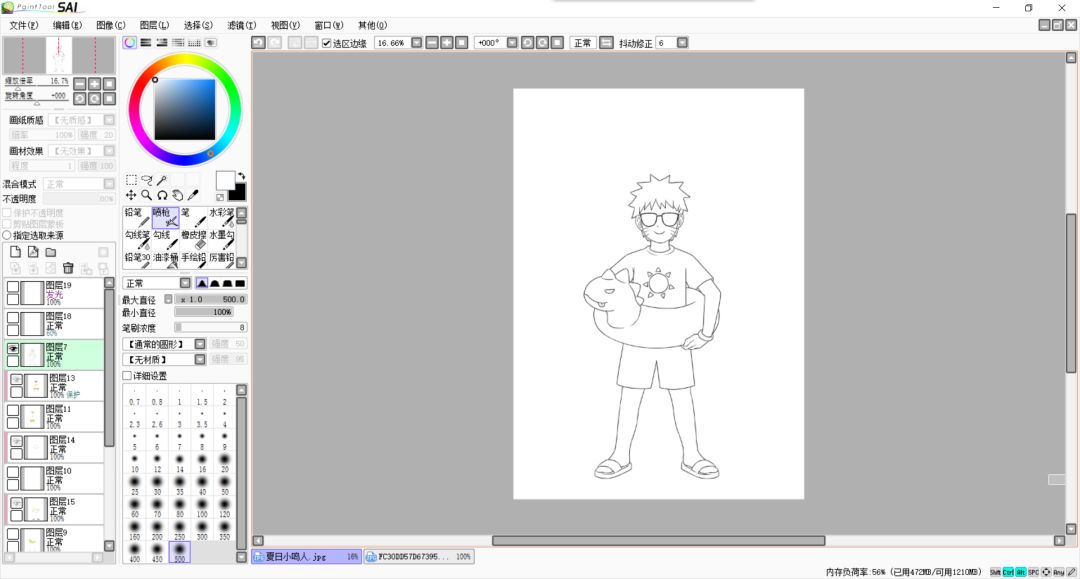Image resolution: width=1080 pixels, height=579 pixels.
Task: Adjust the 笔刷浓度 brush density slider
Action: [210, 328]
